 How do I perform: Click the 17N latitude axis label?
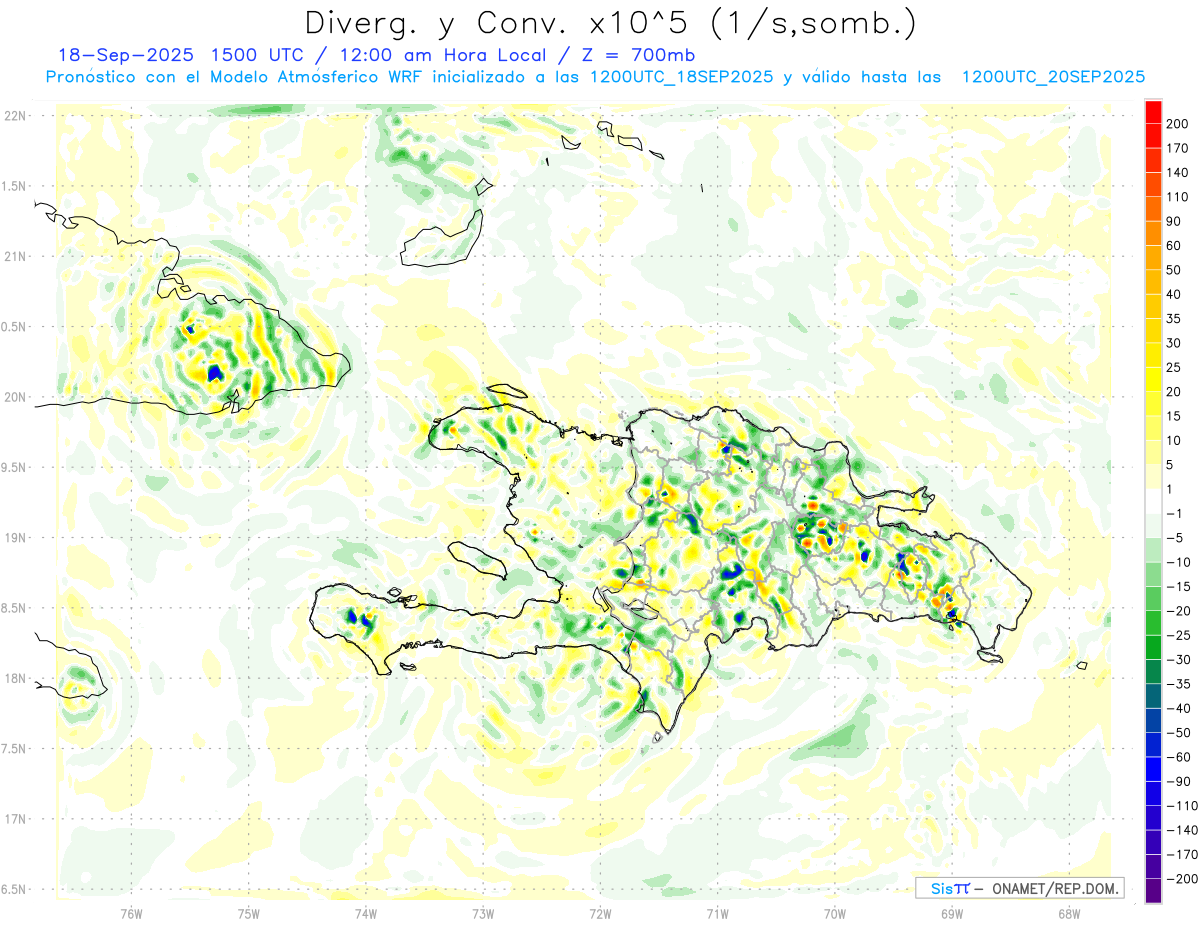coord(14,819)
